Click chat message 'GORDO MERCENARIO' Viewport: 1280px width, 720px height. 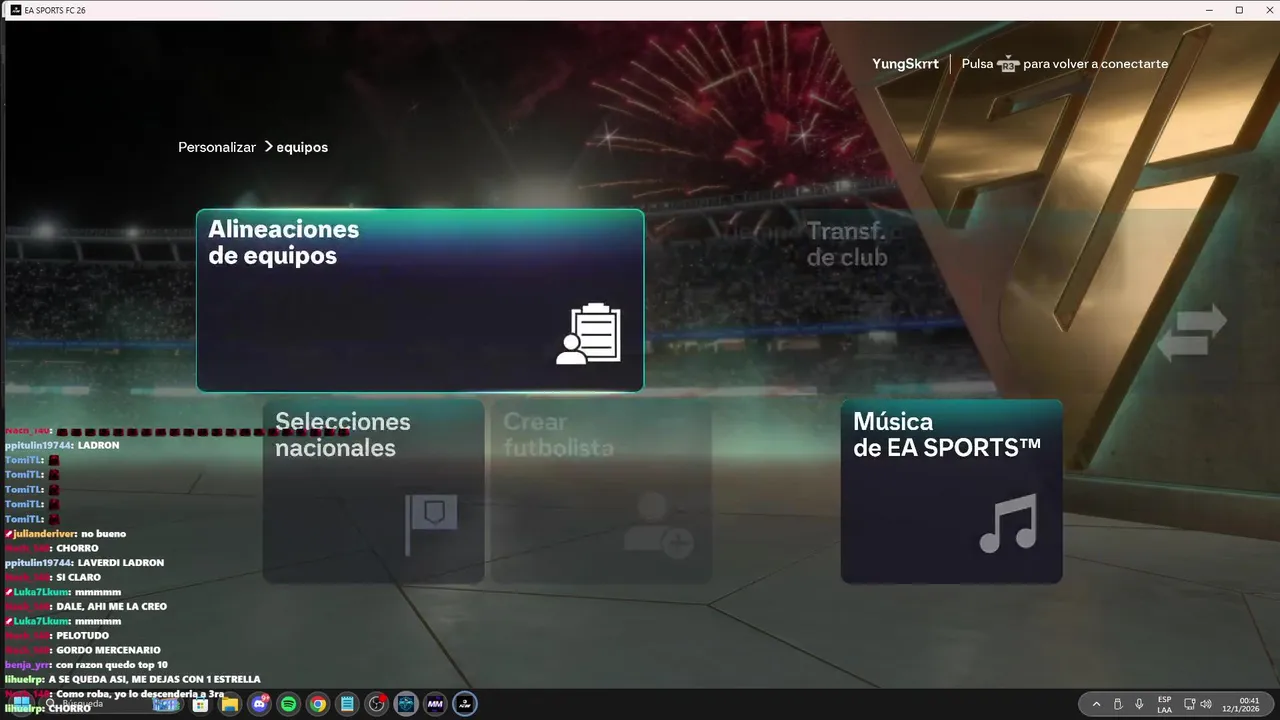[x=108, y=650]
